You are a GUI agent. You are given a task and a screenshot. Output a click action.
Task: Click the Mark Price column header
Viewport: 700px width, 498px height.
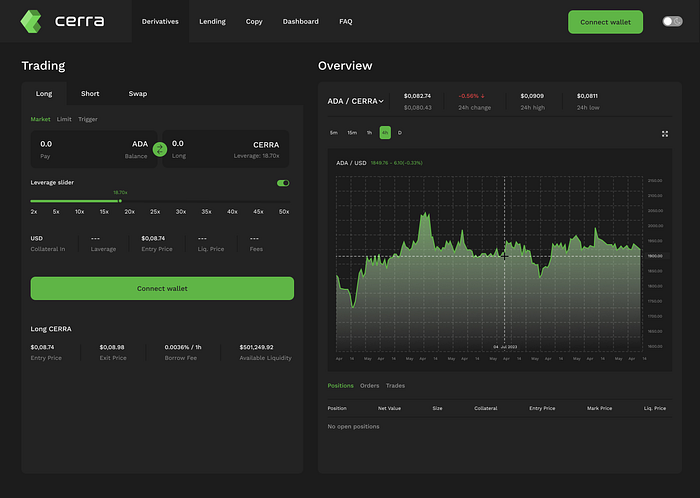click(599, 408)
